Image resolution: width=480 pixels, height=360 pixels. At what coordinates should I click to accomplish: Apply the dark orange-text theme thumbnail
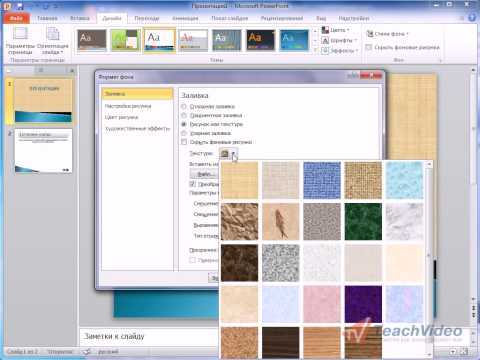261,40
